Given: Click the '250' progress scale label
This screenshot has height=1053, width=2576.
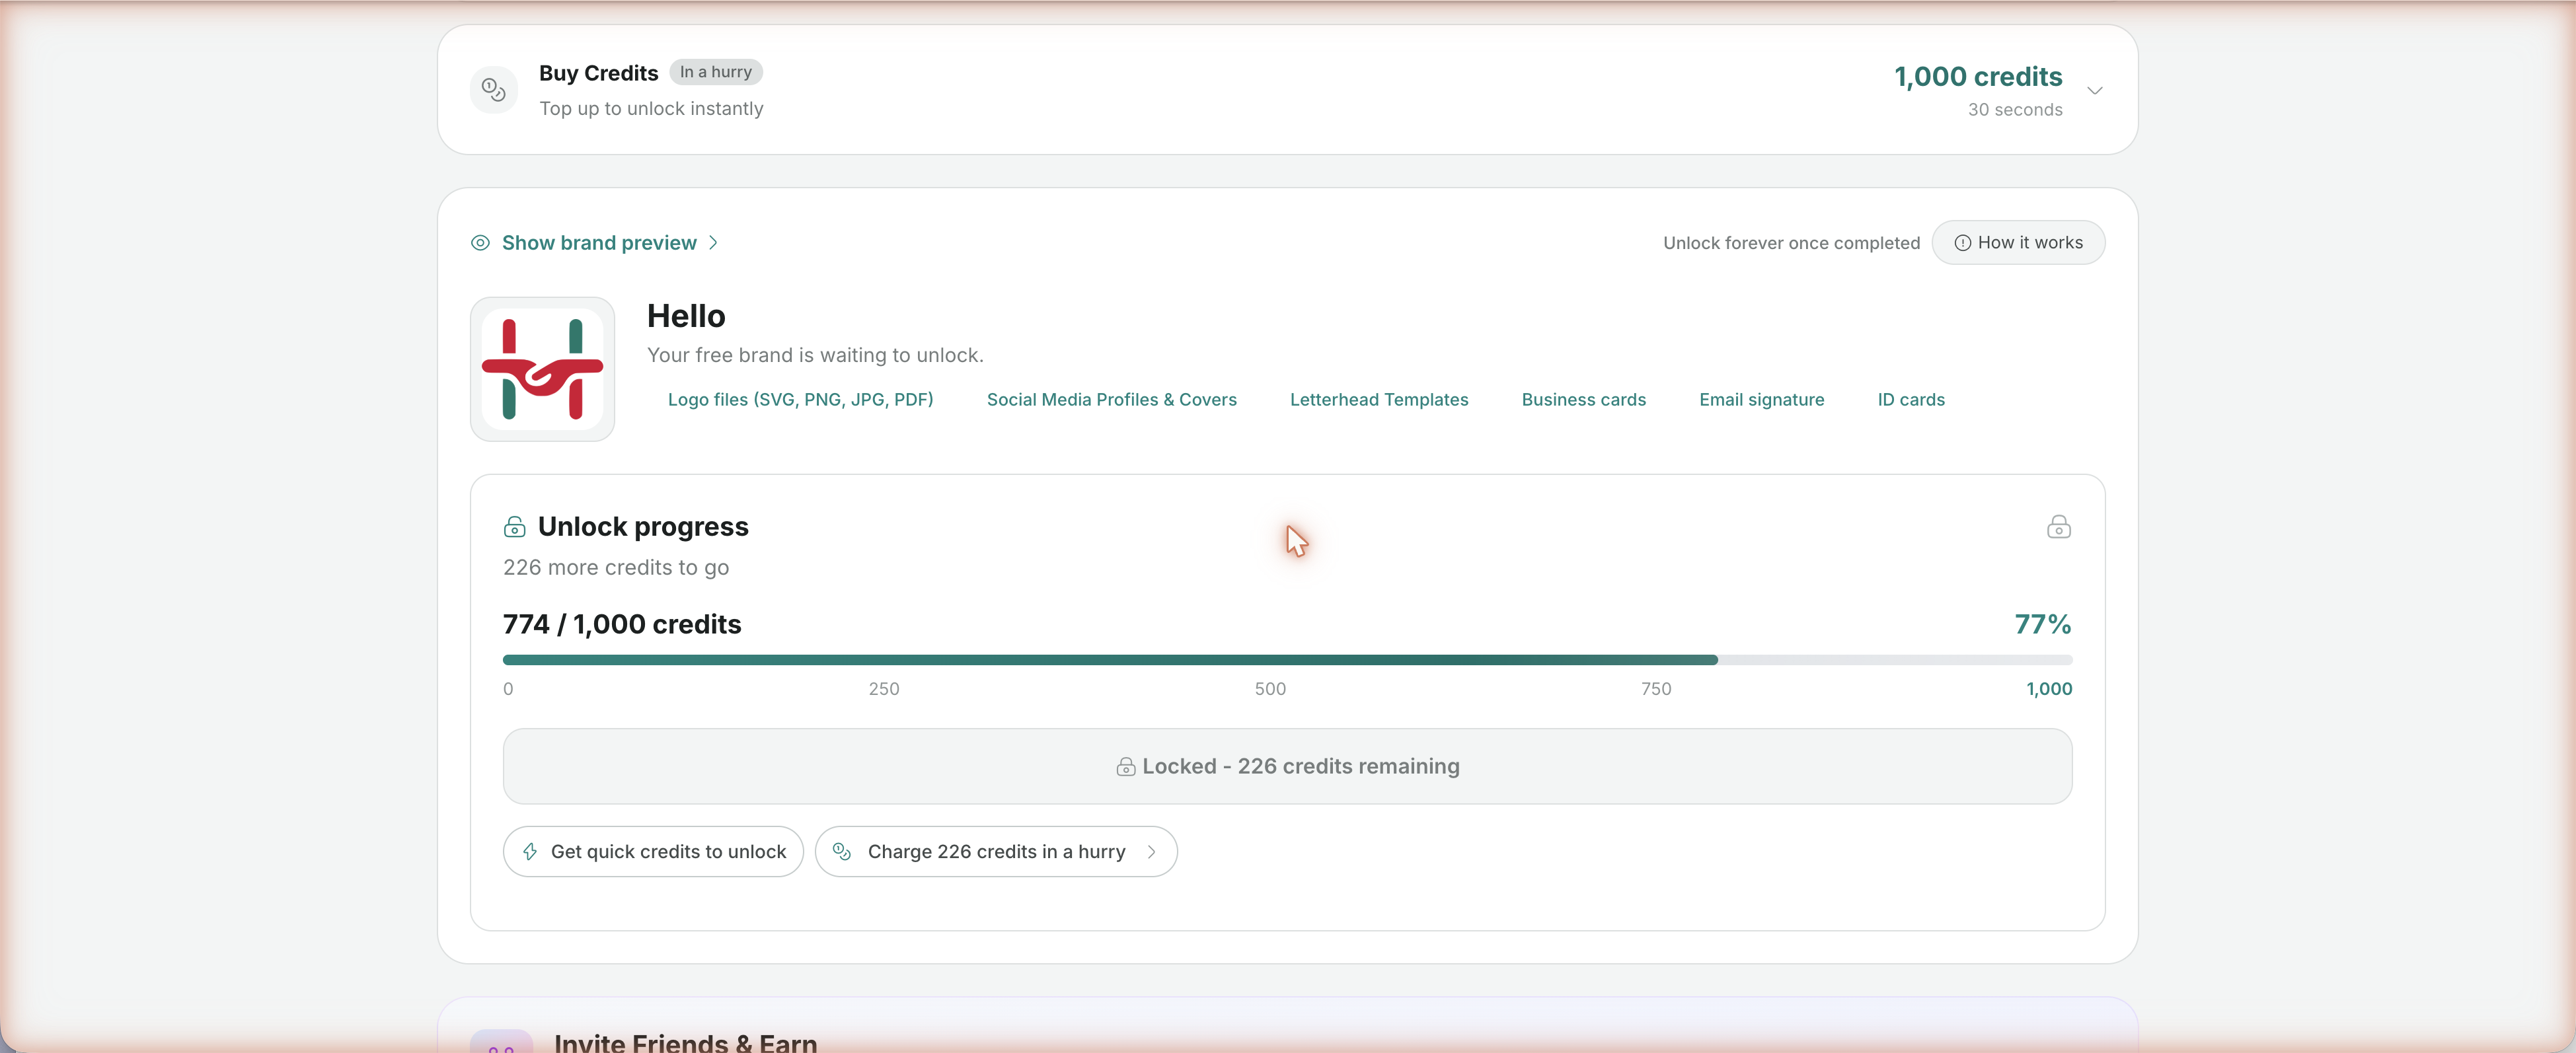Looking at the screenshot, I should [x=883, y=689].
